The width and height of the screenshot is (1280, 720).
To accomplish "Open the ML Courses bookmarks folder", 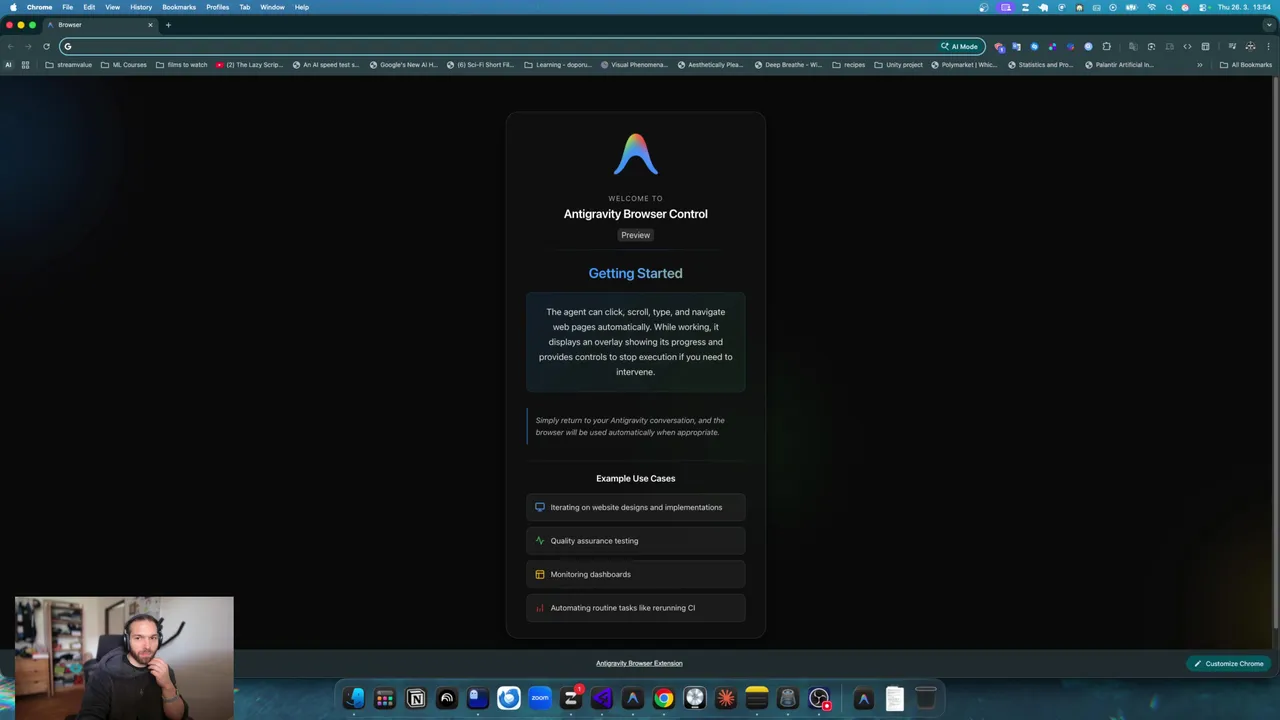I will (x=124, y=65).
